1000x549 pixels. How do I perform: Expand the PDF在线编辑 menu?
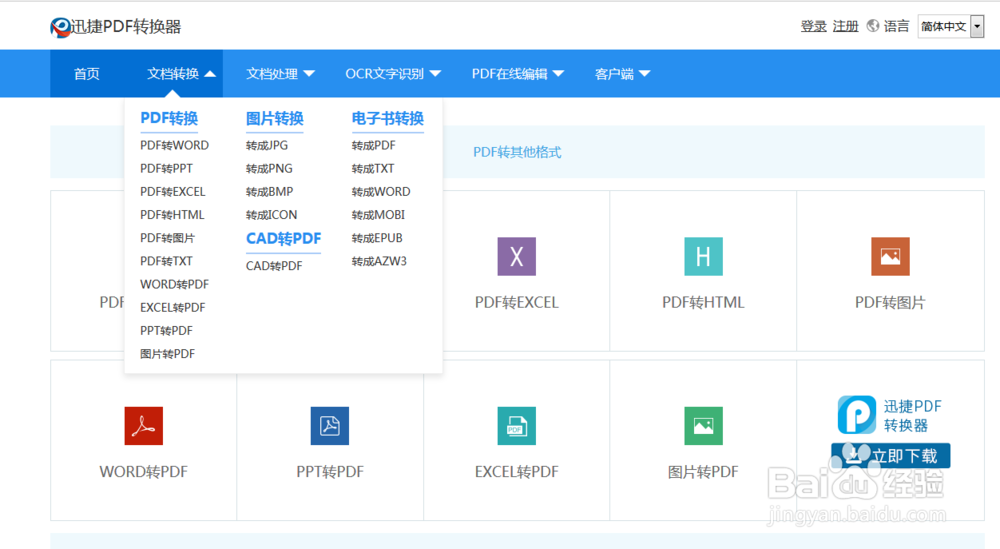[518, 74]
